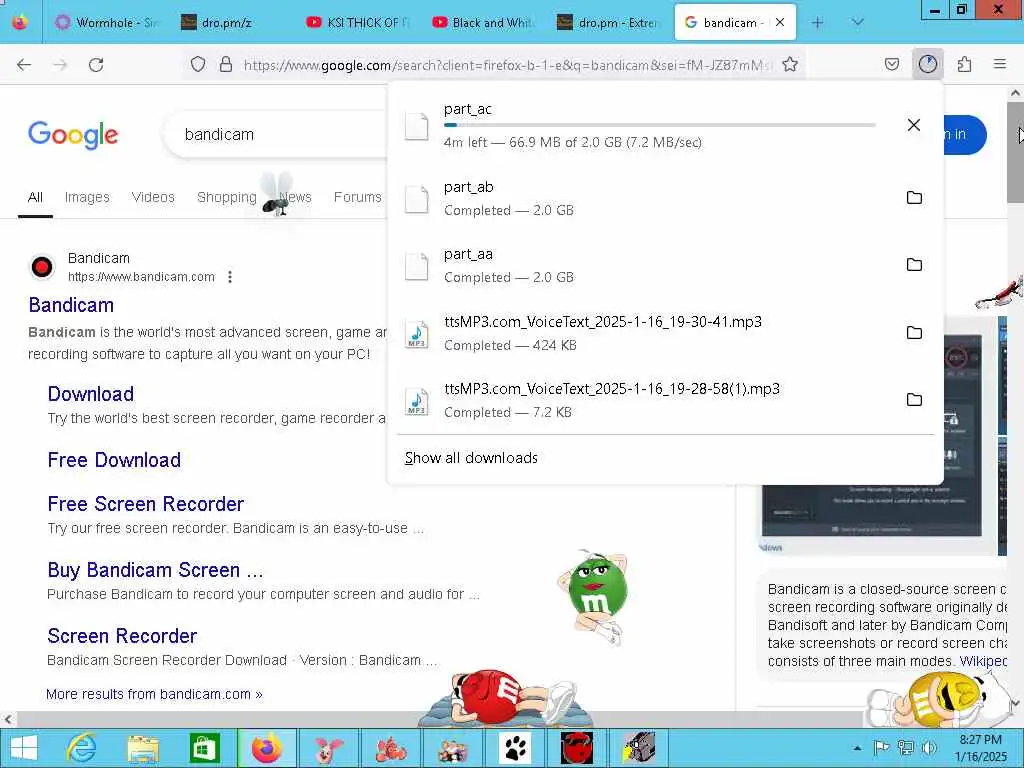Select the Forums search filter
This screenshot has height=768, width=1024.
357,197
